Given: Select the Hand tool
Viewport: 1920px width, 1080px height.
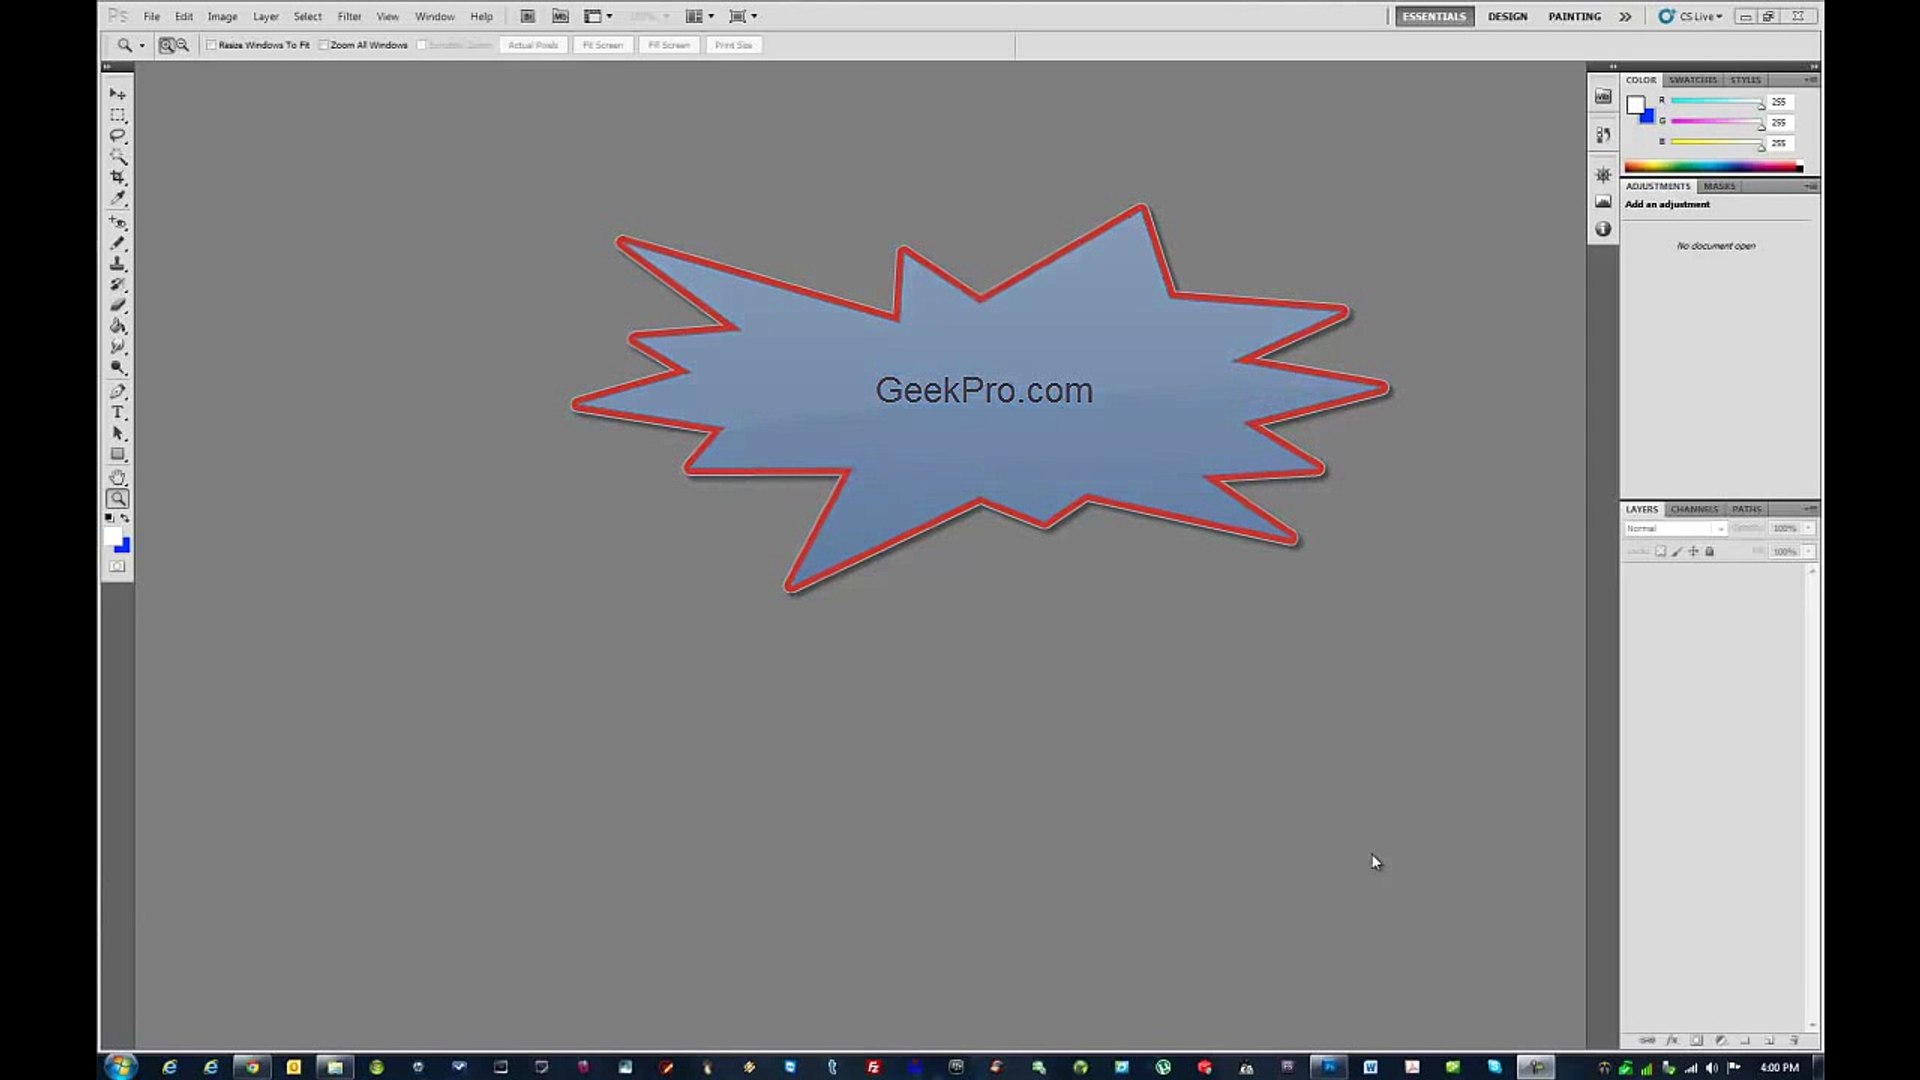Looking at the screenshot, I should (x=117, y=477).
